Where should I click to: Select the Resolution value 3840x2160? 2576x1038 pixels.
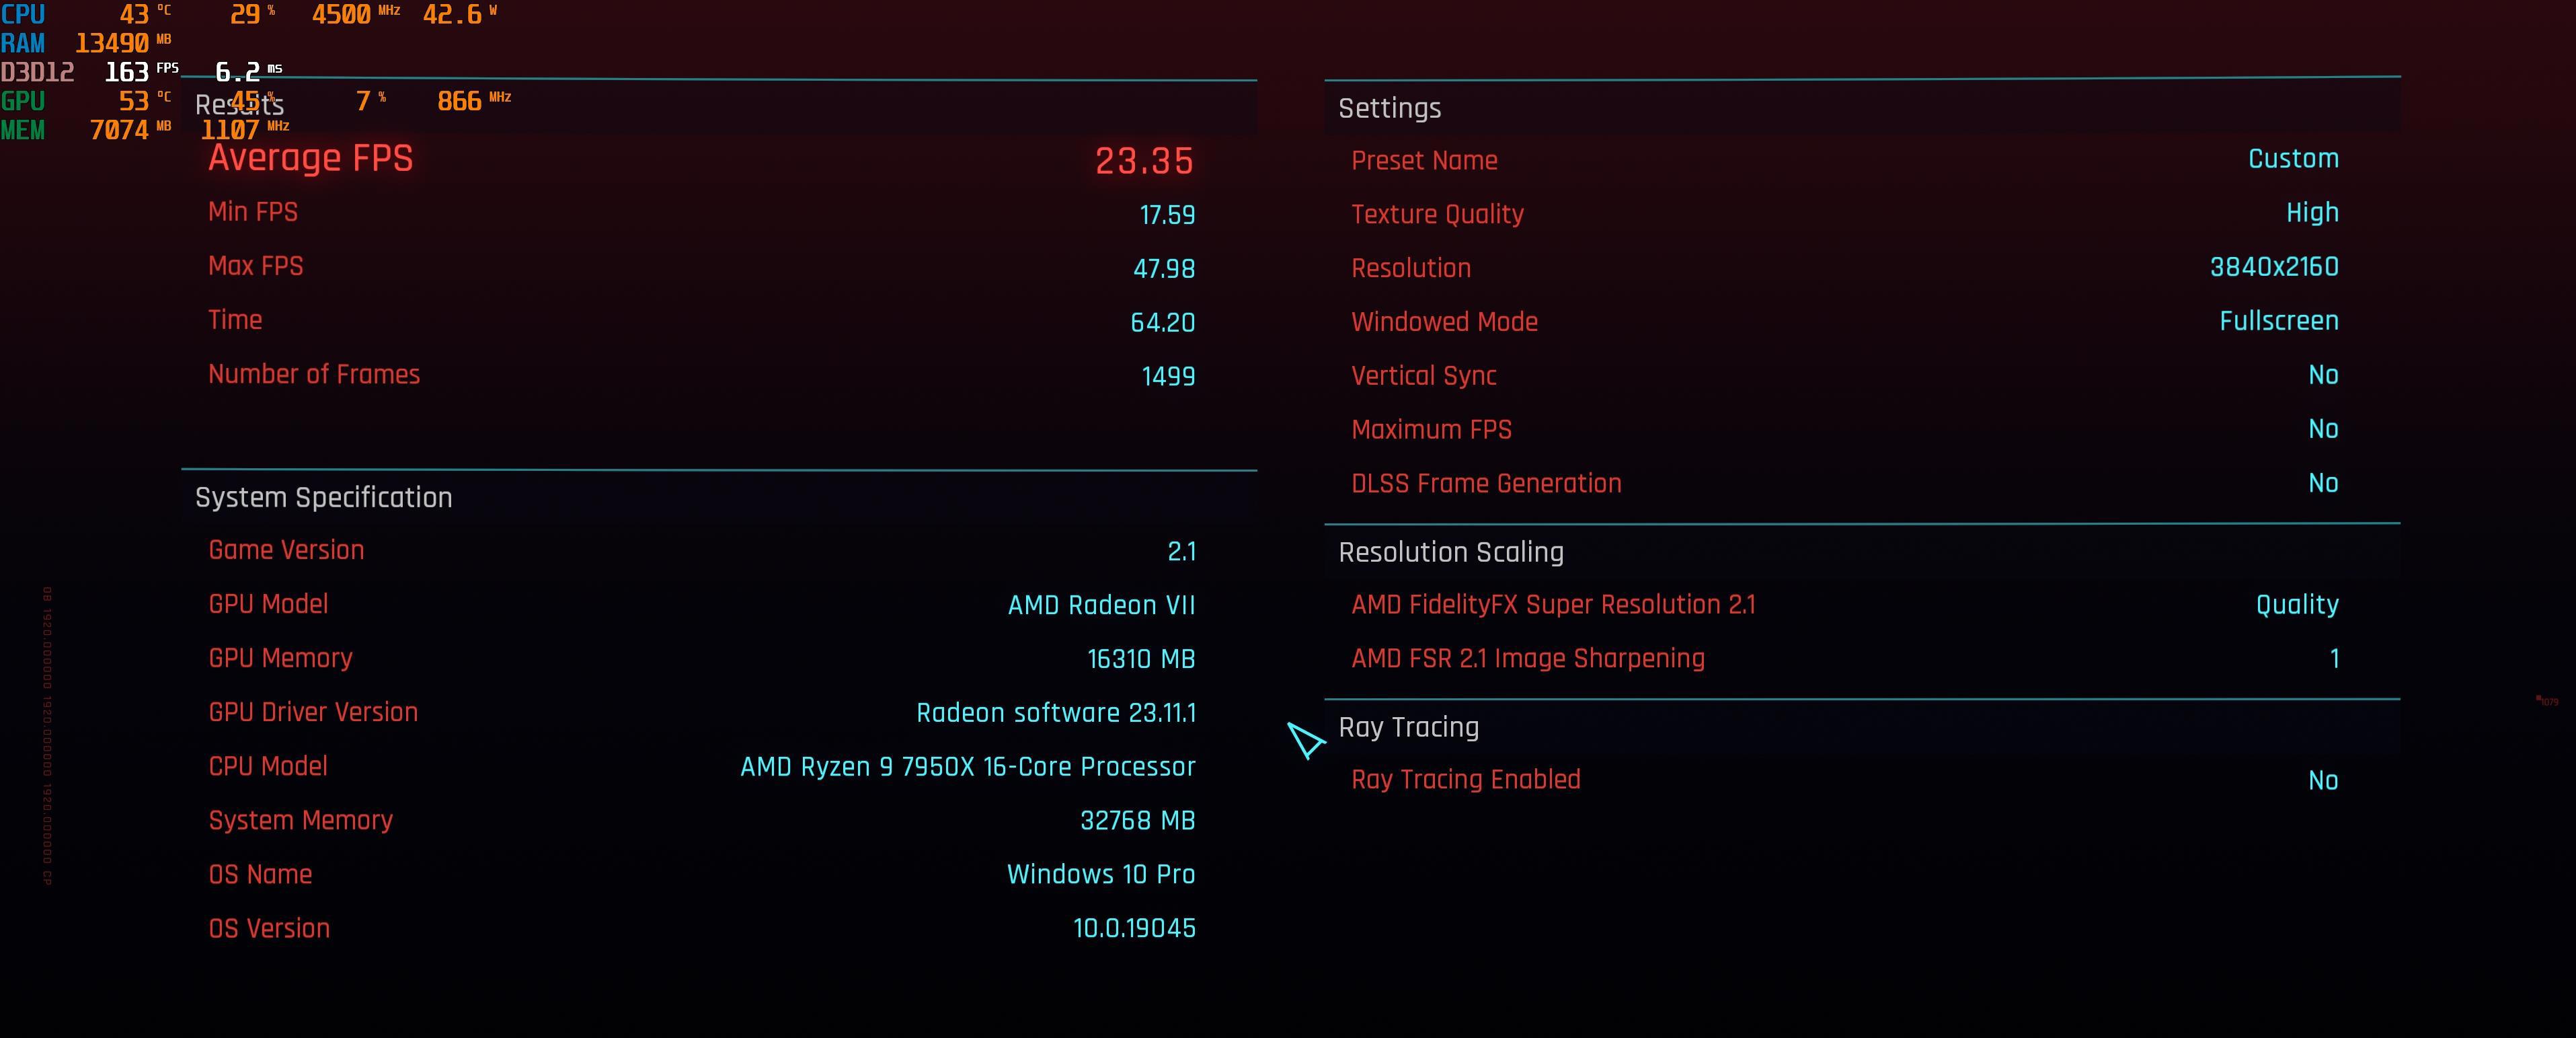(x=2274, y=267)
